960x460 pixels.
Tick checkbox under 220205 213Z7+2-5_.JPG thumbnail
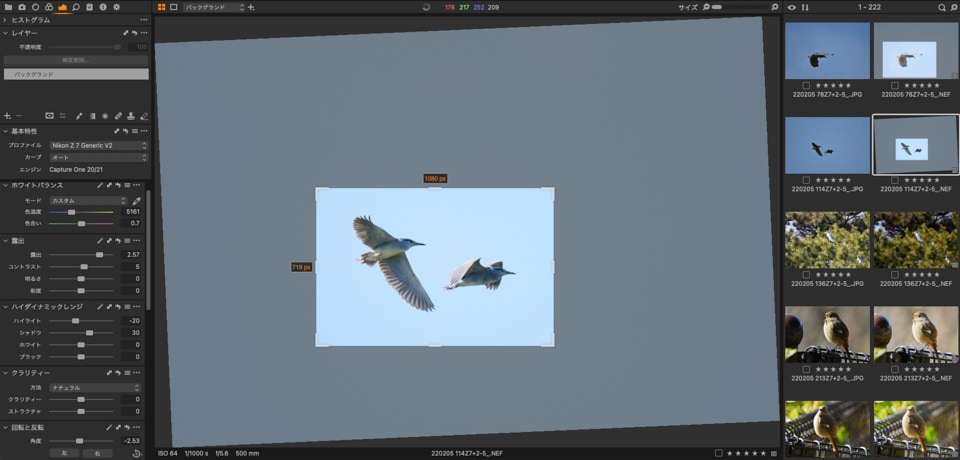(x=806, y=369)
